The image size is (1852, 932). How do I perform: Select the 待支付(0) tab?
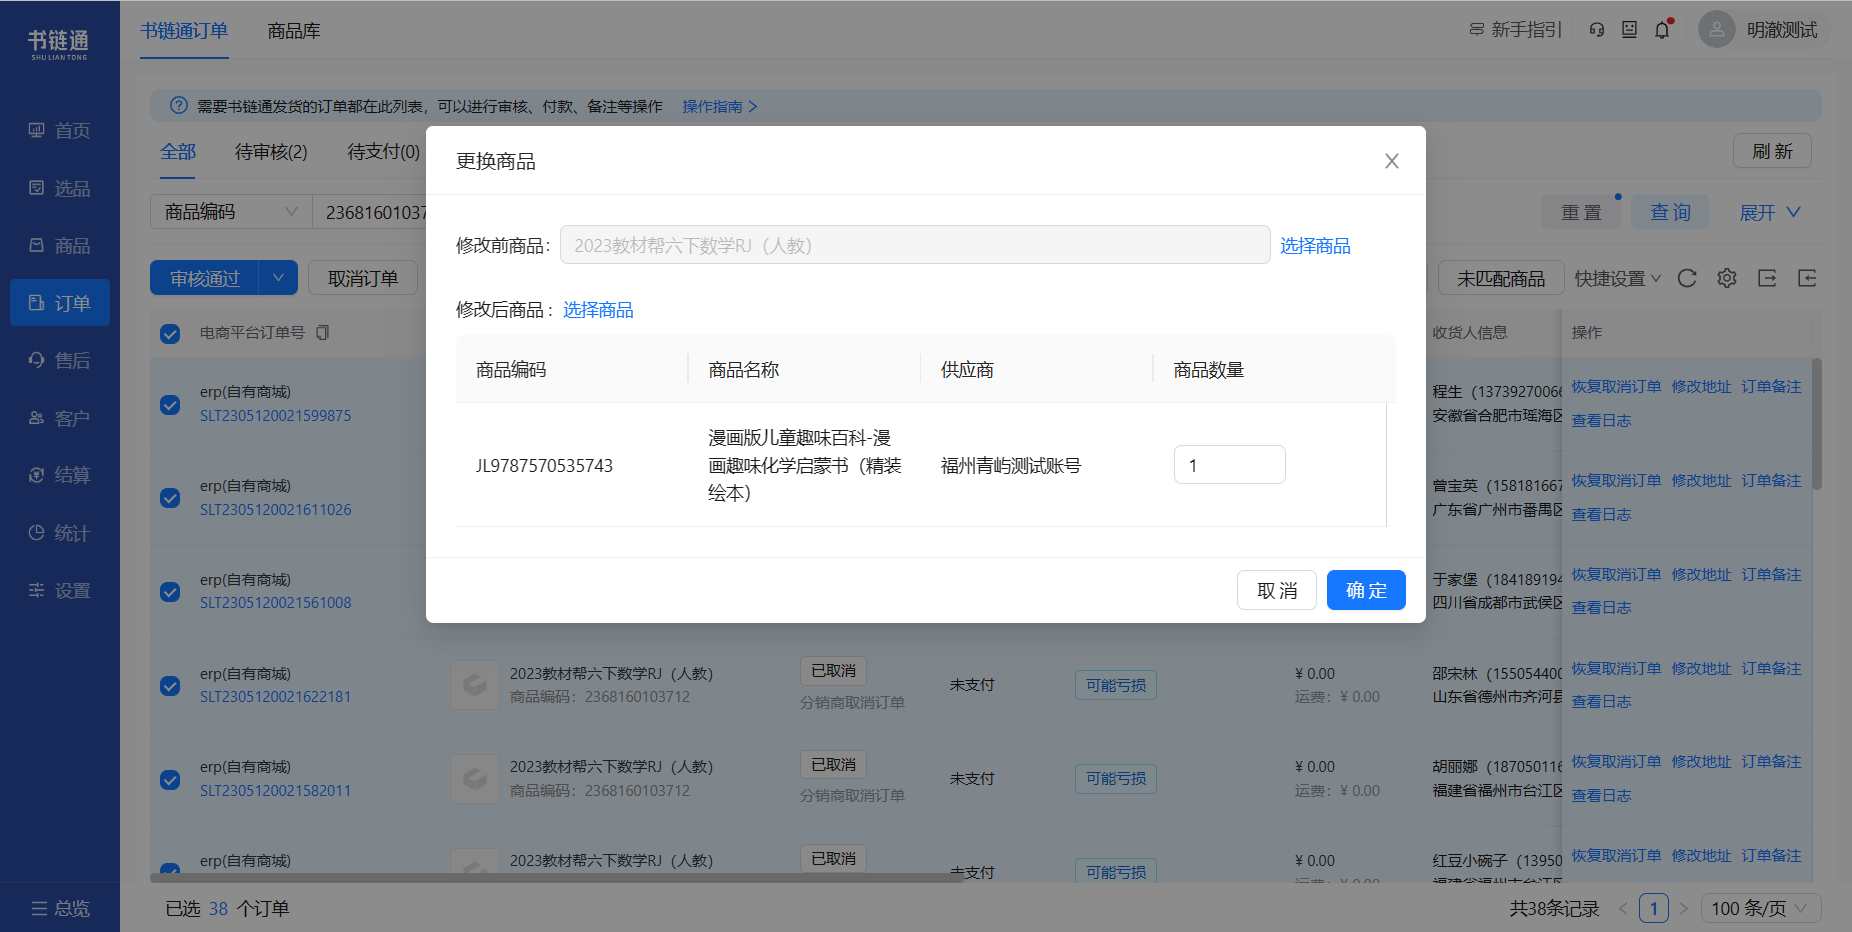[384, 152]
